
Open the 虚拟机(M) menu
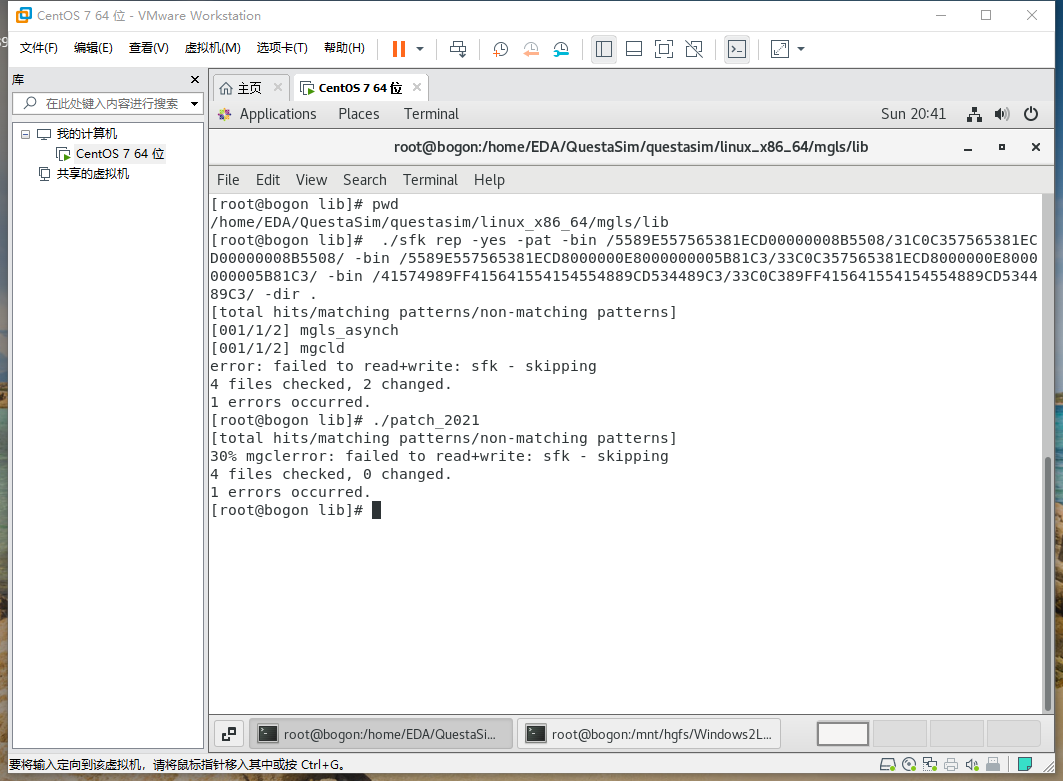pyautogui.click(x=213, y=47)
